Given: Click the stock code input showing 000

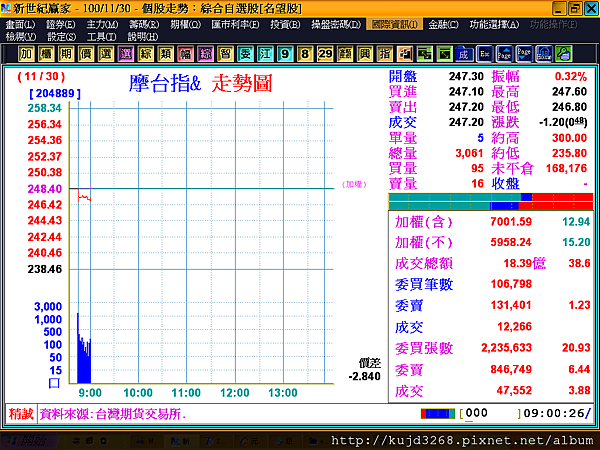Looking at the screenshot, I should 491,413.
